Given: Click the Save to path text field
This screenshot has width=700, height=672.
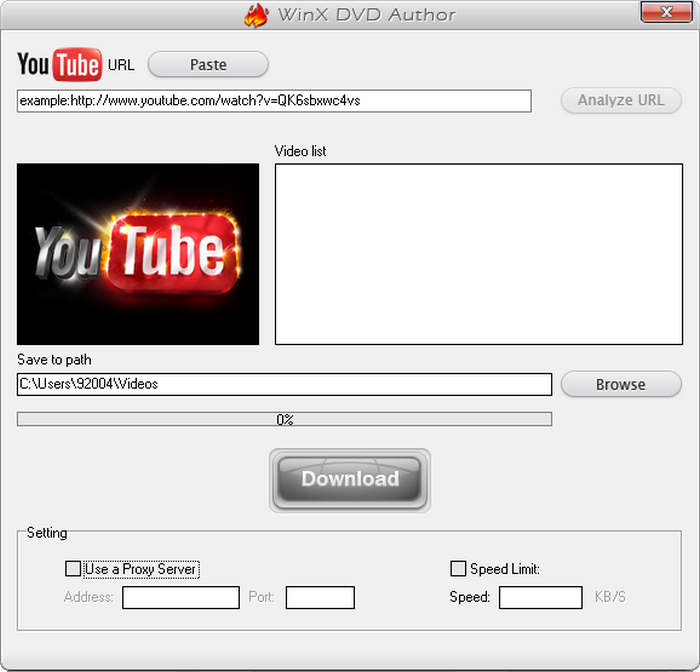Looking at the screenshot, I should tap(284, 384).
